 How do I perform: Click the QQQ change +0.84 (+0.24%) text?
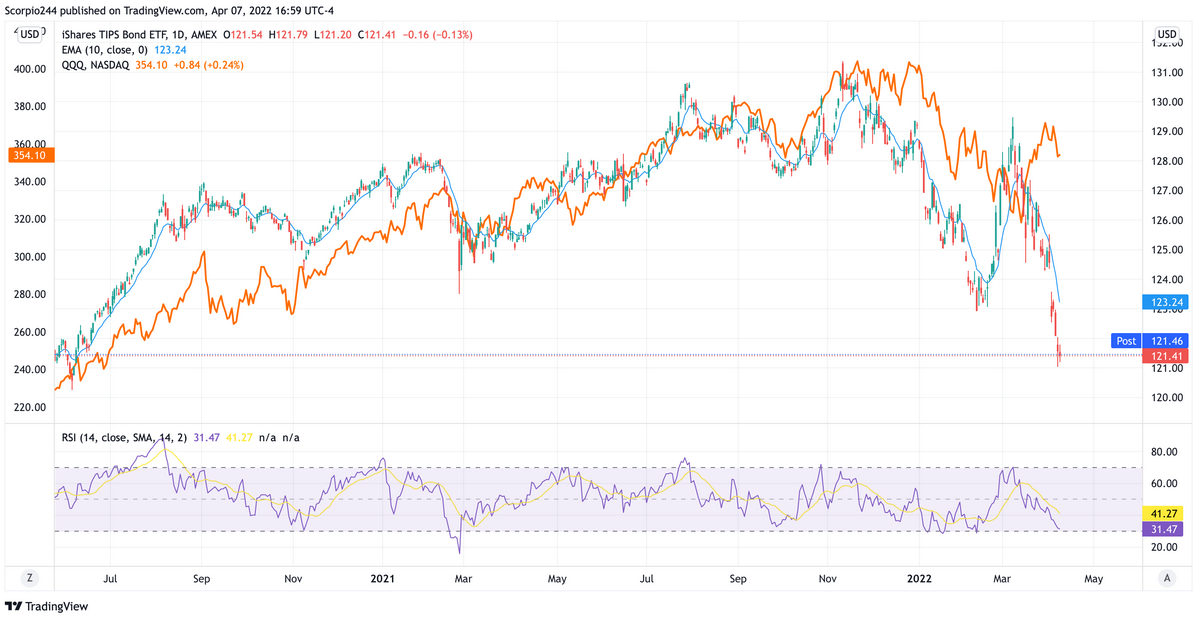(209, 65)
